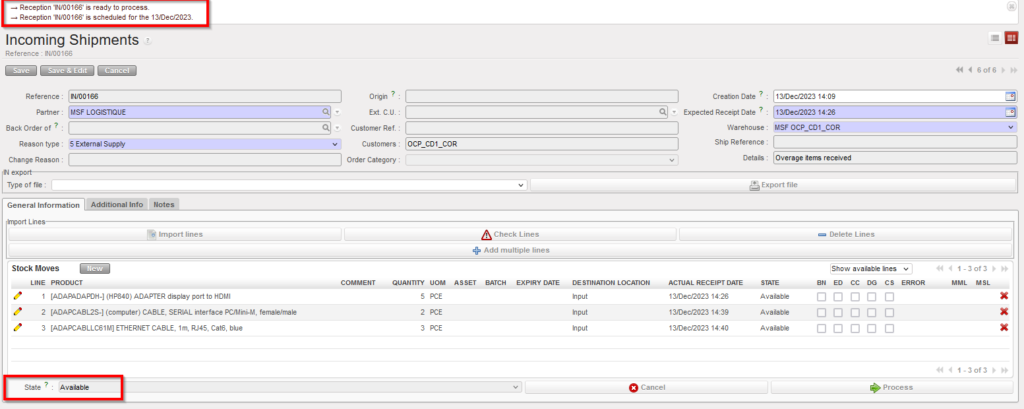
Task: Open the Notes tab
Action: pos(164,204)
